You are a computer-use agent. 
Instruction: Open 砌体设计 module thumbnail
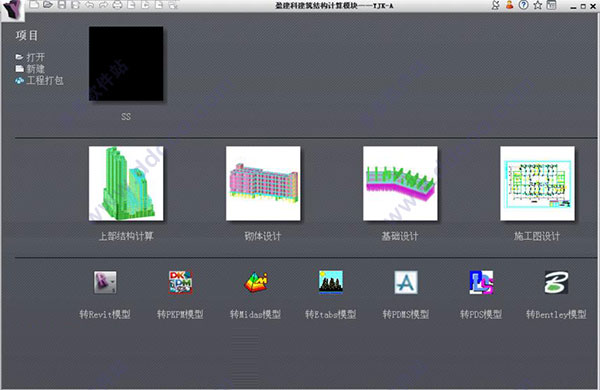click(x=263, y=183)
